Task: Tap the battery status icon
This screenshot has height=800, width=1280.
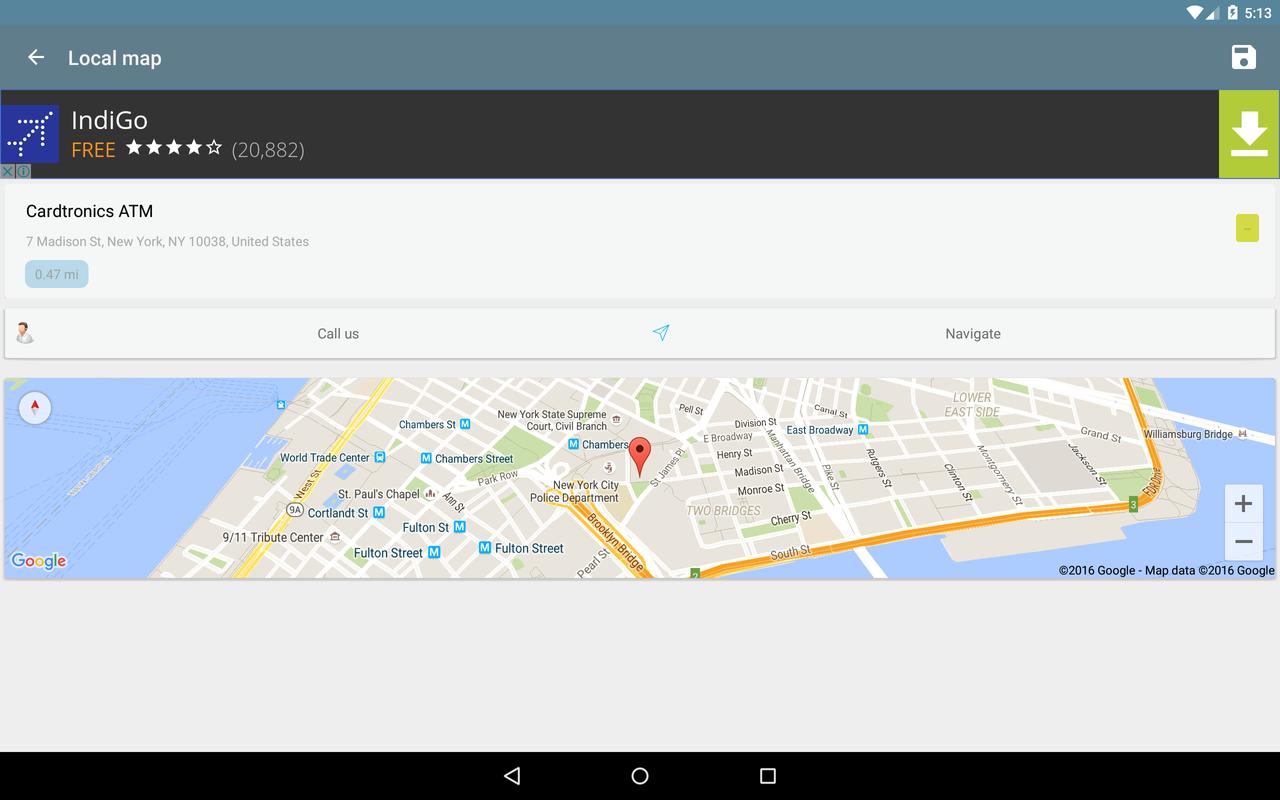Action: pyautogui.click(x=1232, y=12)
